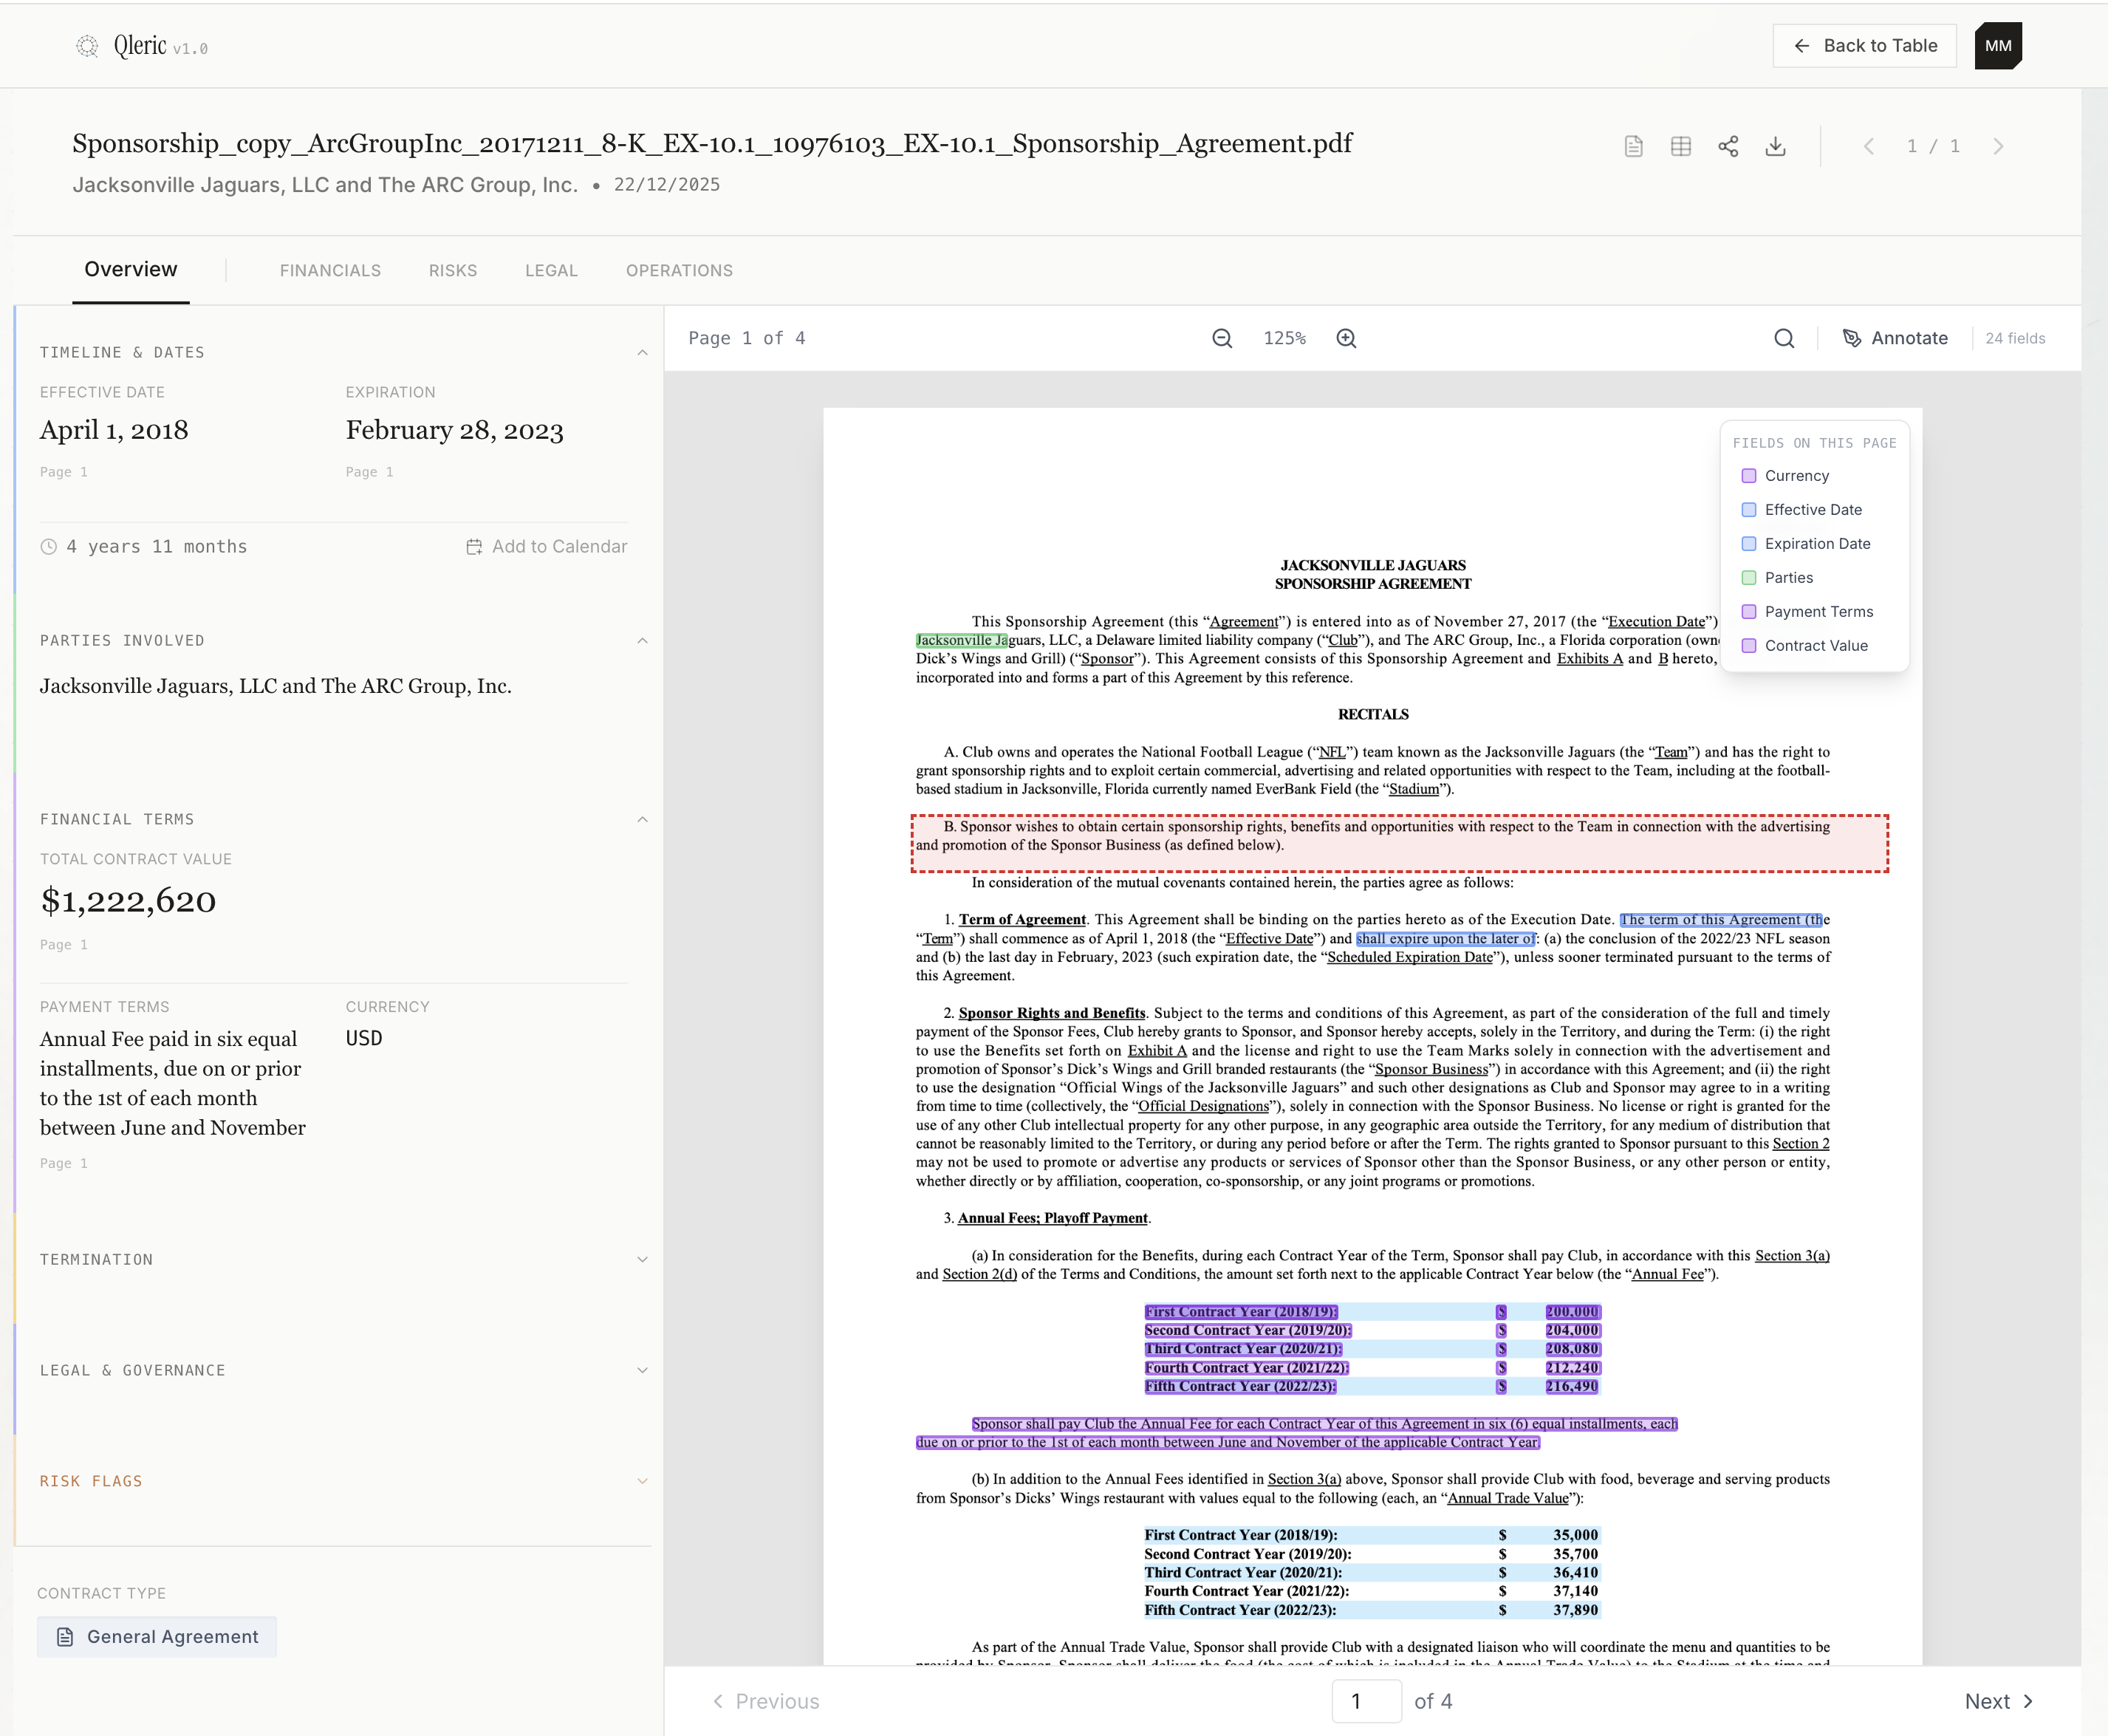Open the table view icon
This screenshot has height=1736, width=2108.
tap(1681, 146)
